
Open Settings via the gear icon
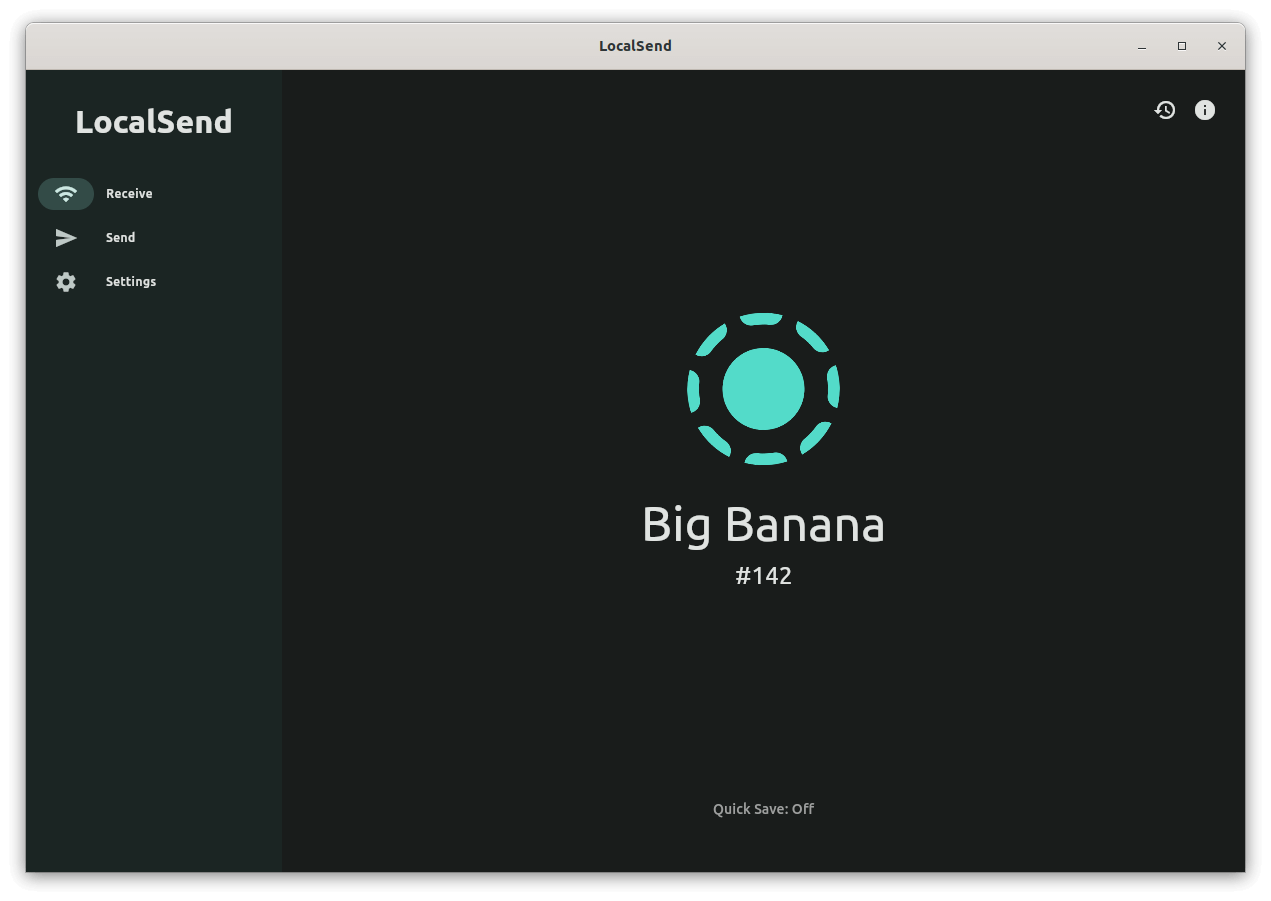65,281
